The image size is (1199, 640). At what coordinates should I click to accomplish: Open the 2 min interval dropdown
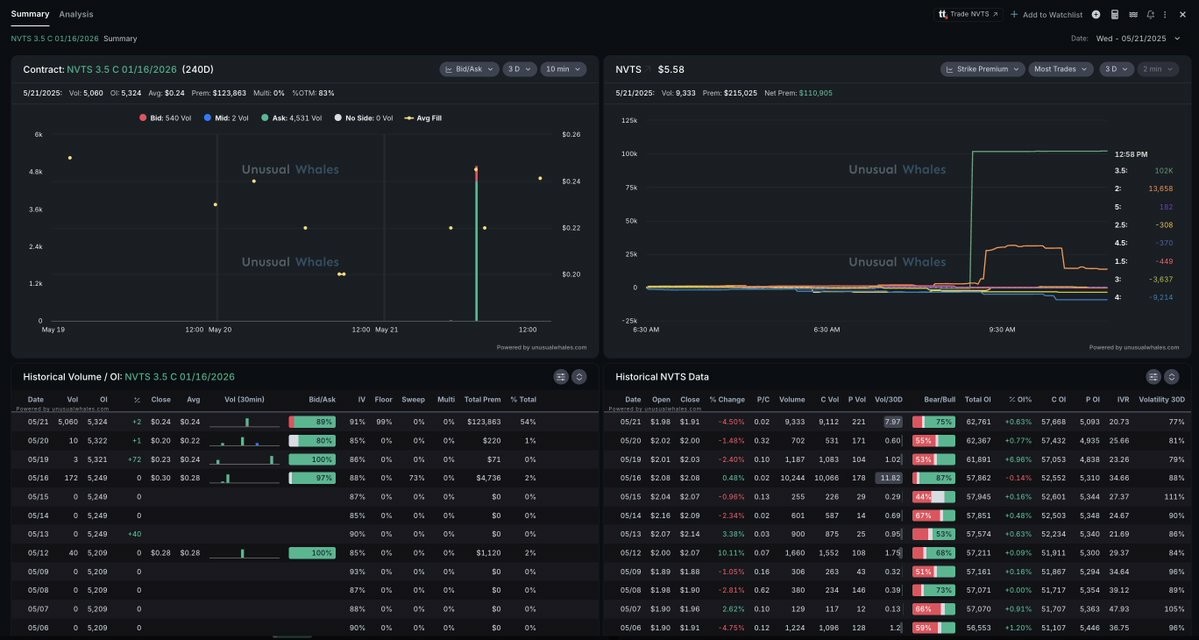[x=1159, y=70]
